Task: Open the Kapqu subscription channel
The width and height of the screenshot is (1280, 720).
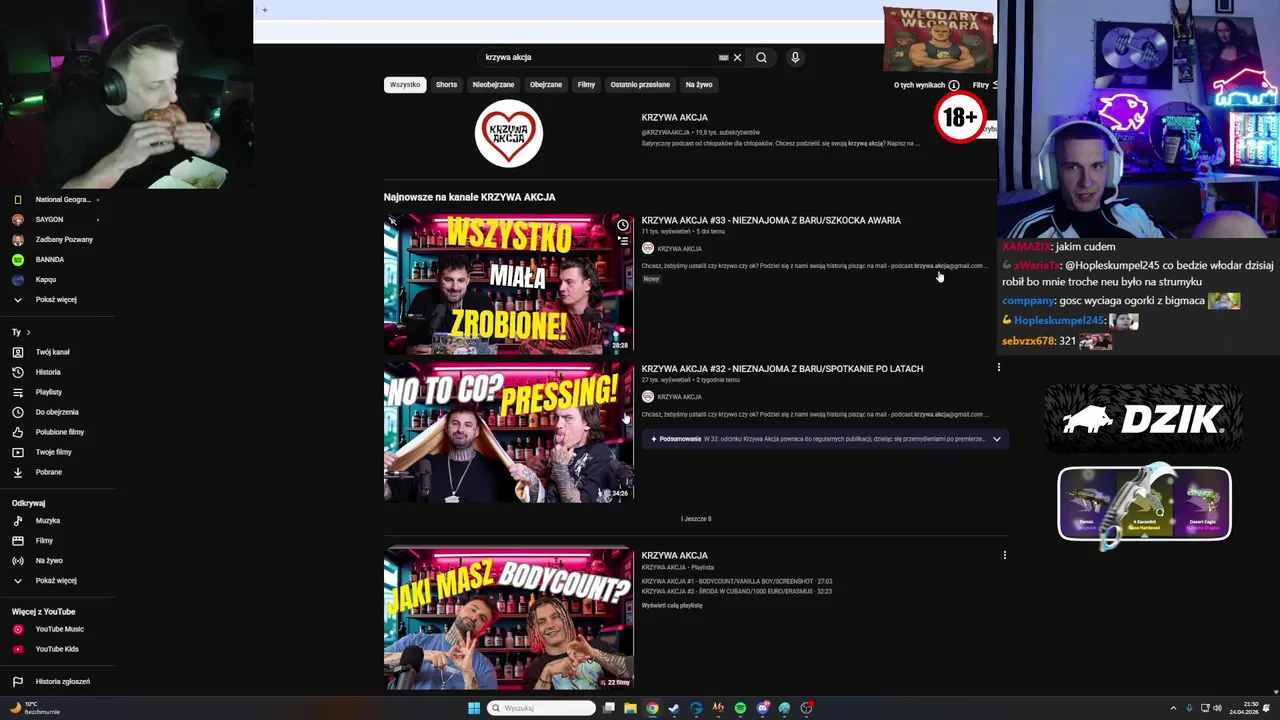Action: (x=45, y=279)
